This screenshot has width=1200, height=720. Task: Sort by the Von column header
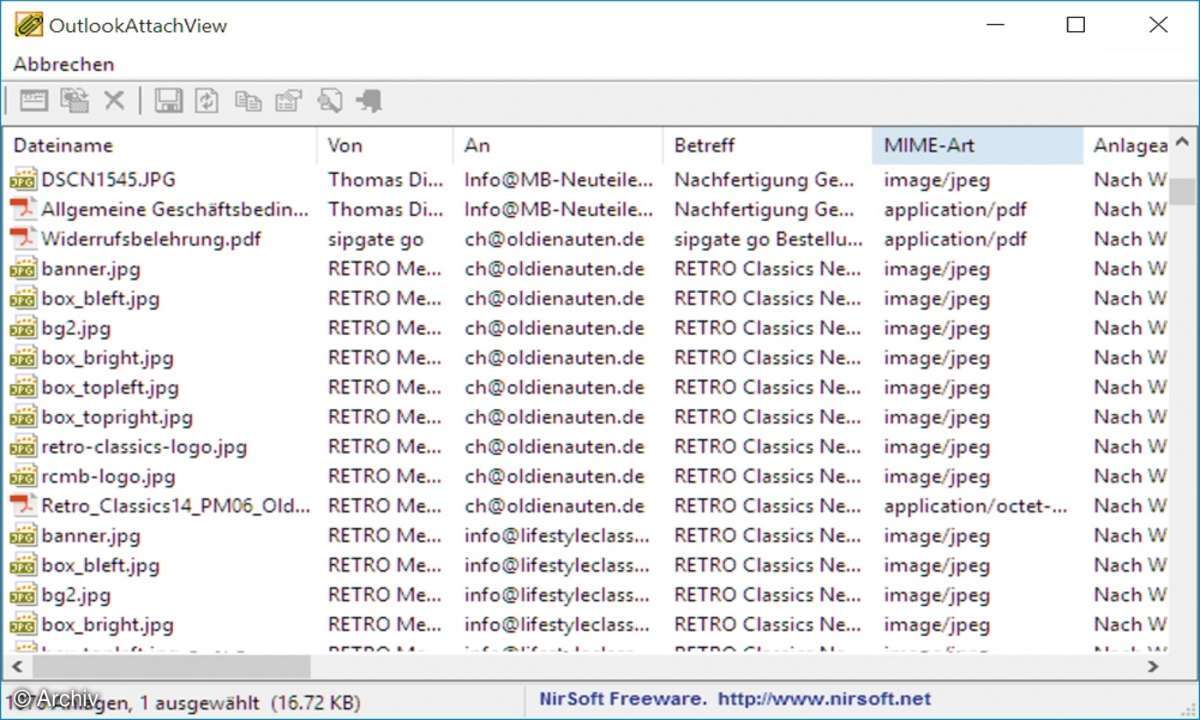tap(386, 146)
